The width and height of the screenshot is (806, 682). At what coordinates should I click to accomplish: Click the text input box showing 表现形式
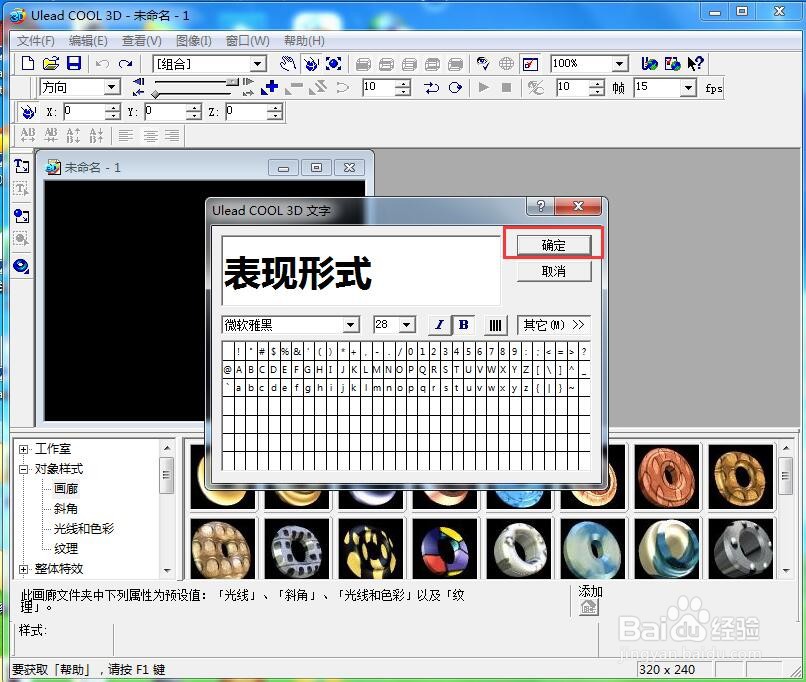(361, 271)
